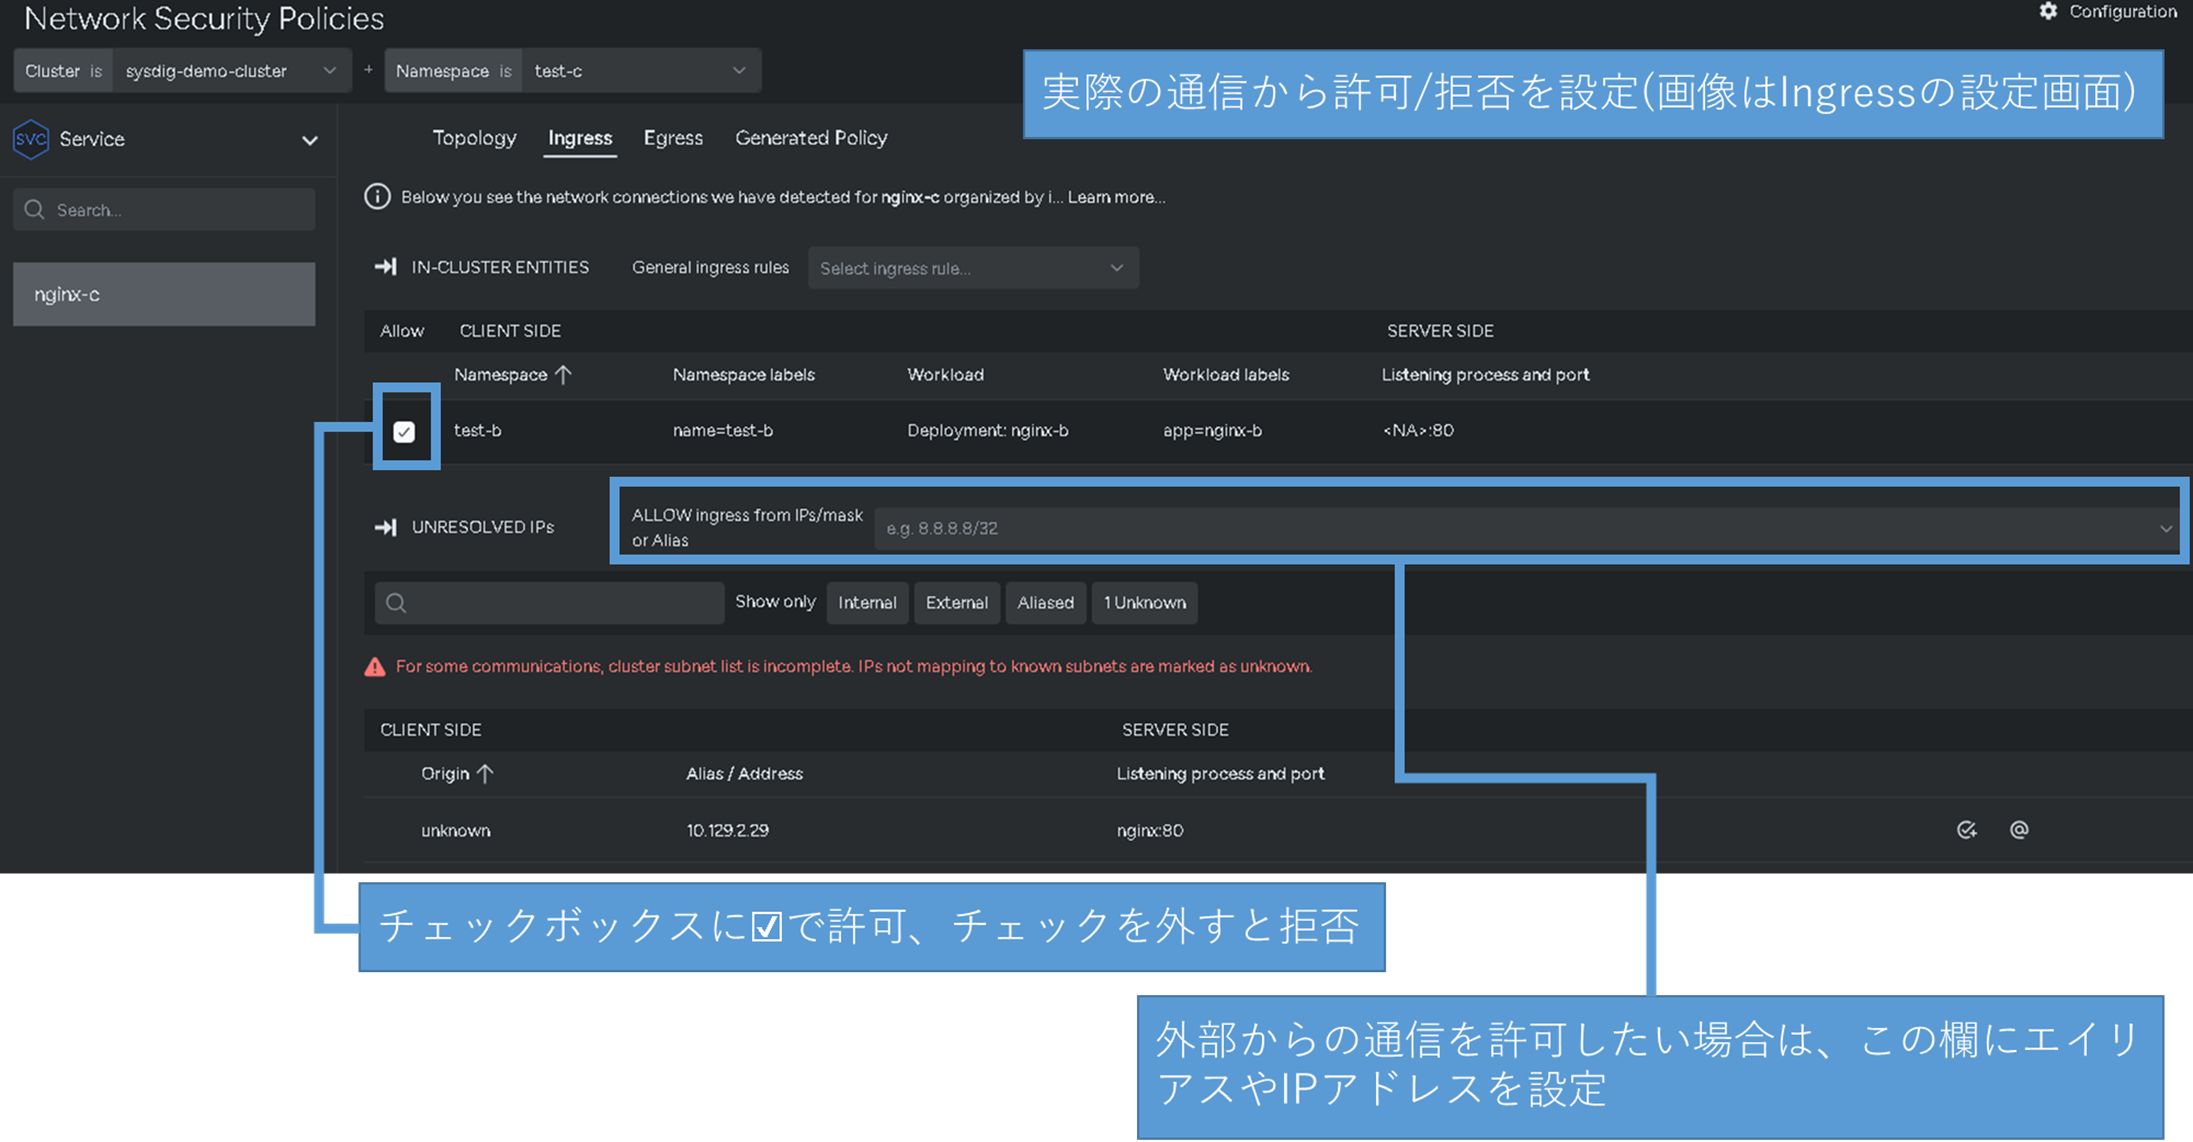Open the Generated Policy tab

pyautogui.click(x=811, y=138)
